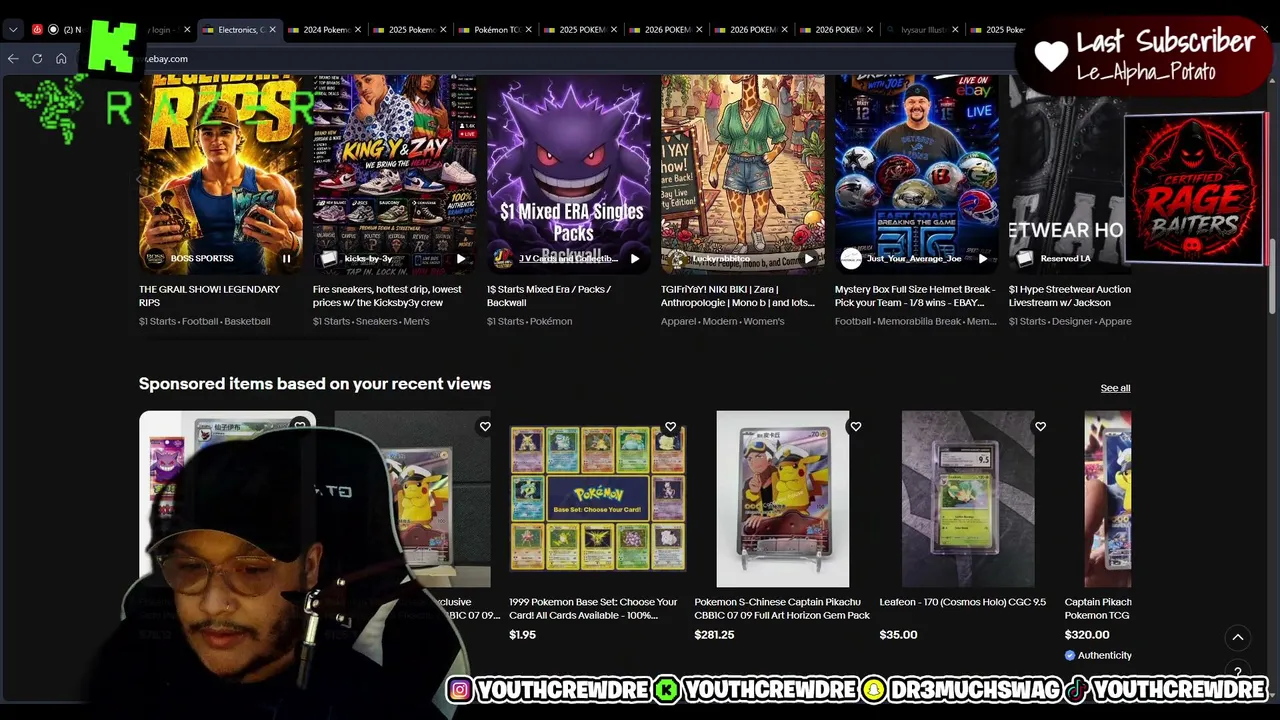This screenshot has height=720, width=1280.
Task: Favorite the Pokemon S-Chinese Captain Pikachu listing
Action: coord(855,427)
